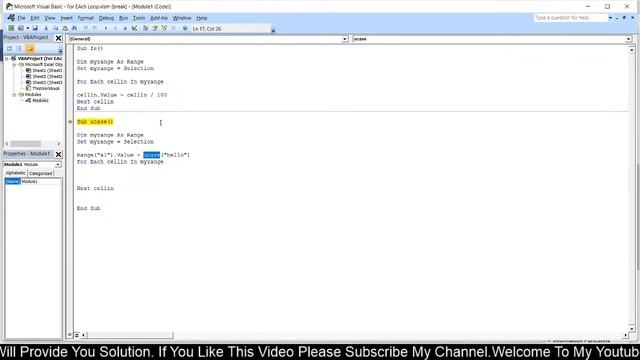Click the Redo toolbar icon

coord(95,28)
